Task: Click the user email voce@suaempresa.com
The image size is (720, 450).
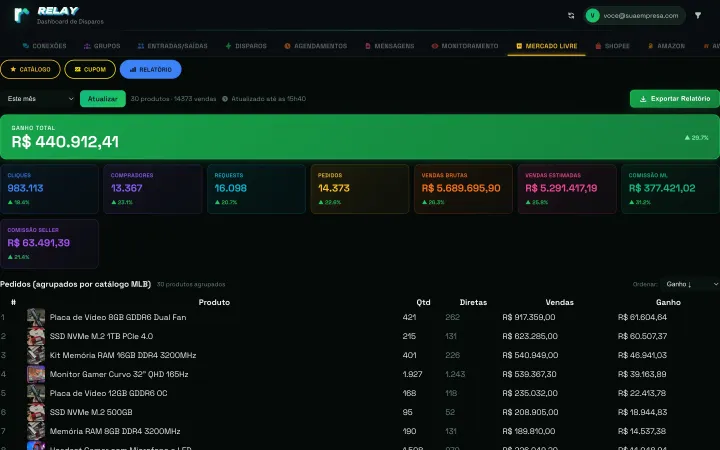Action: point(641,16)
